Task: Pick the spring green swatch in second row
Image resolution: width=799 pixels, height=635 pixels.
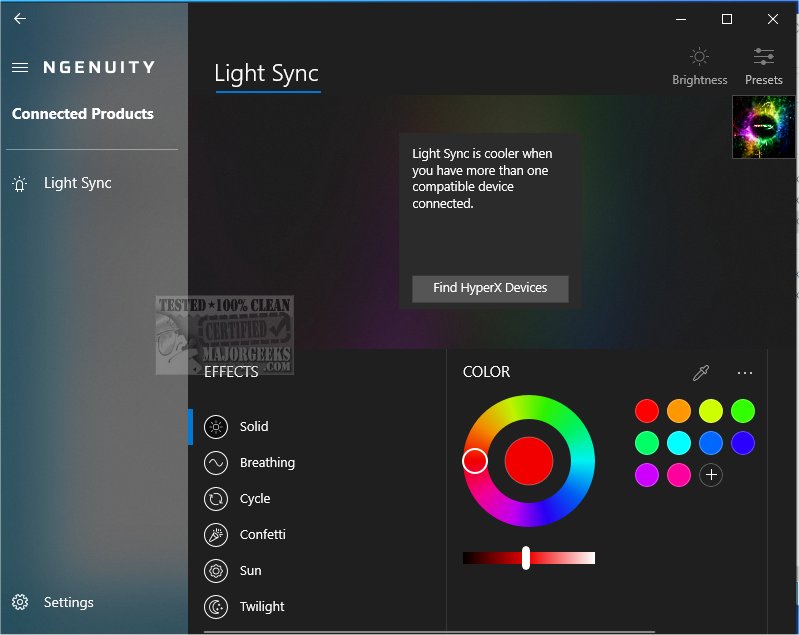Action: pyautogui.click(x=647, y=443)
